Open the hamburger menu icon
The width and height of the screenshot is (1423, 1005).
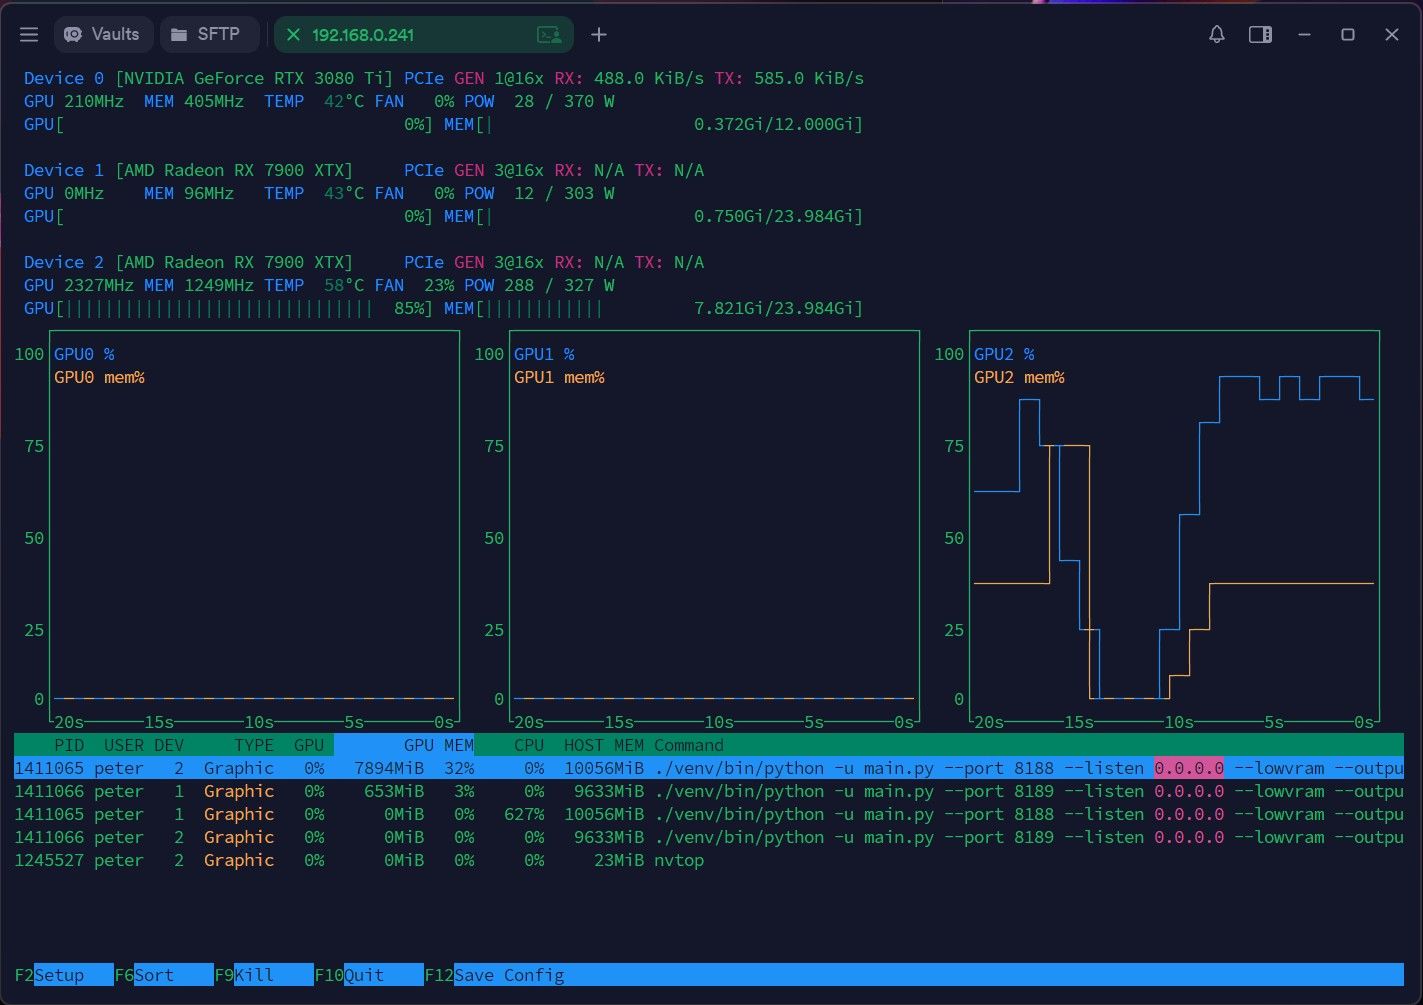click(29, 34)
